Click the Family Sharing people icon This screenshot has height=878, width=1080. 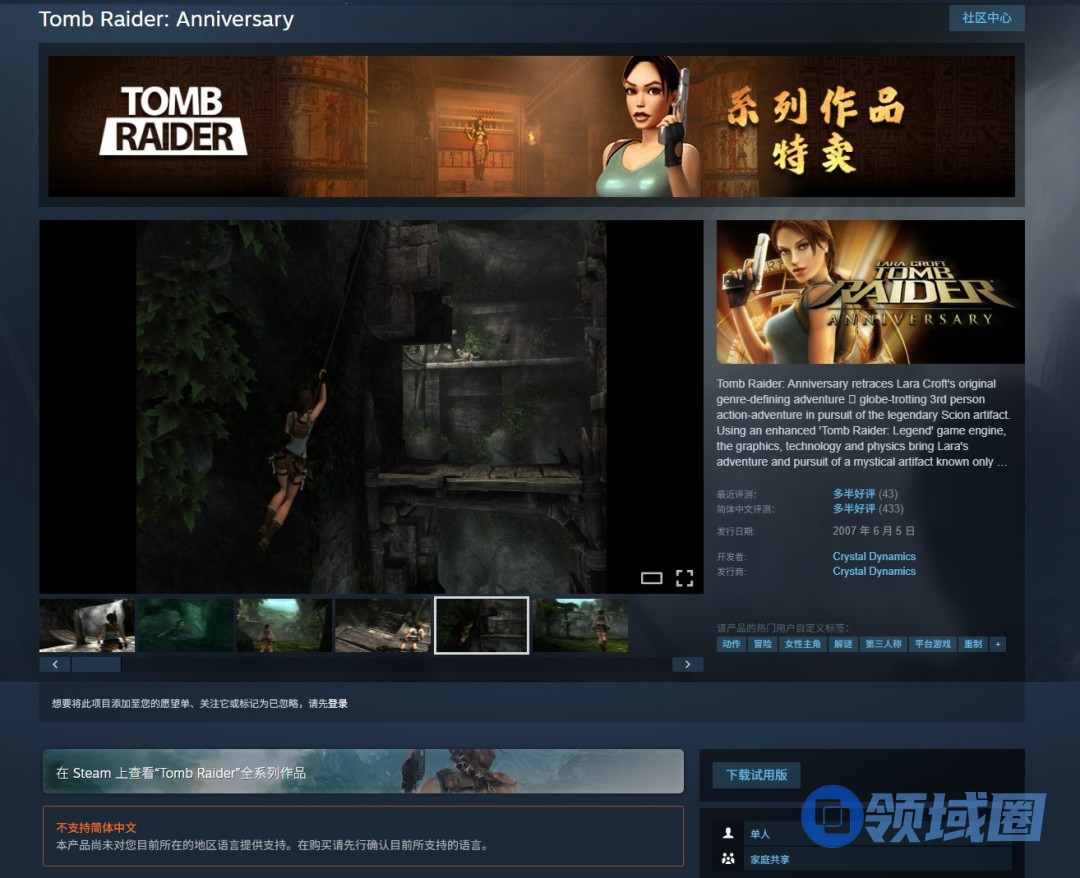point(727,859)
